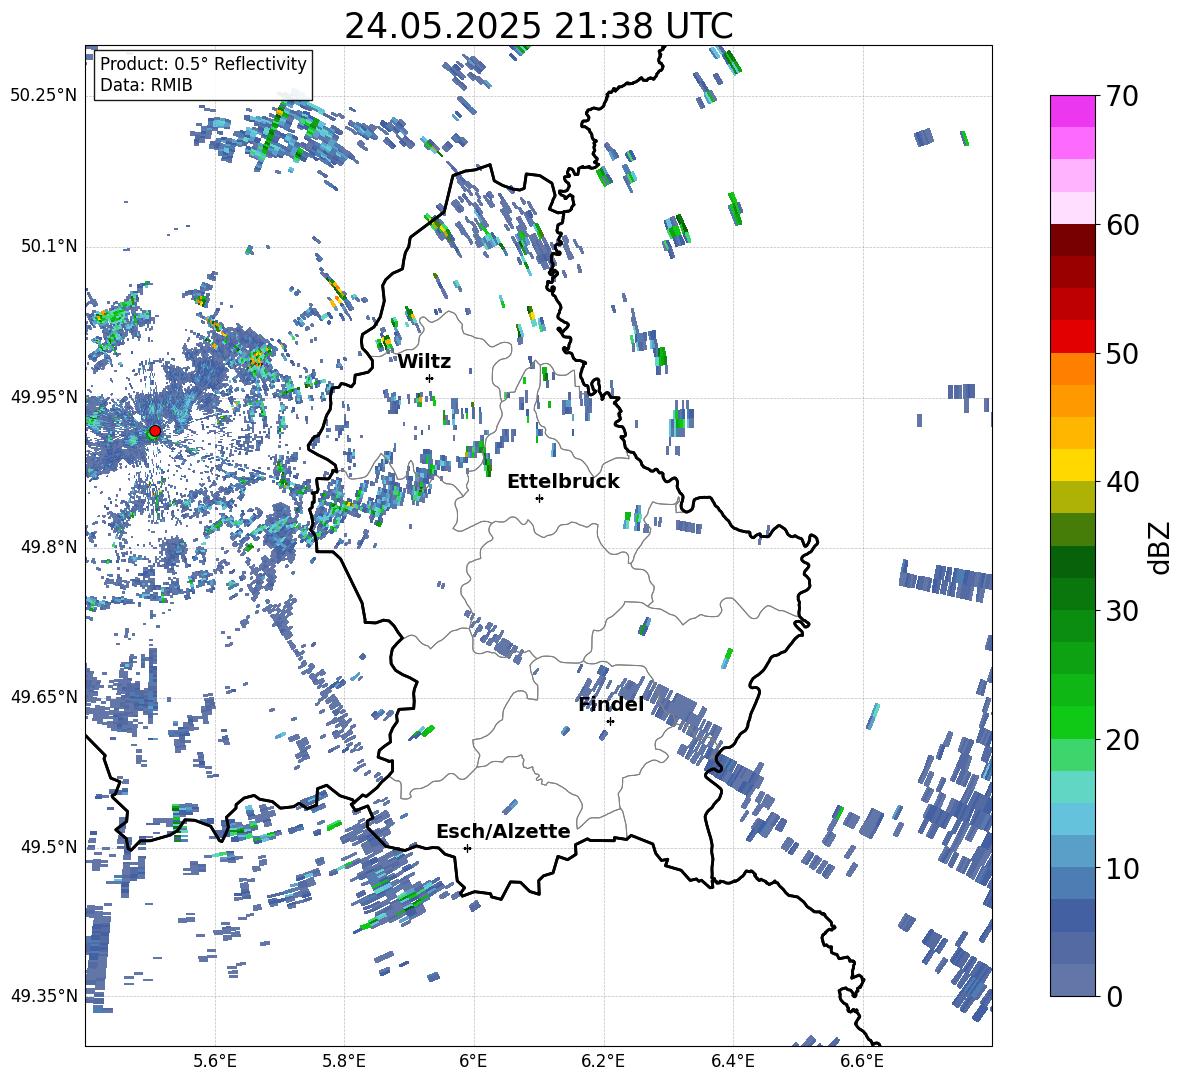Click the 'Data: RMIB' text
The height and width of the screenshot is (1081, 1184).
(x=146, y=85)
